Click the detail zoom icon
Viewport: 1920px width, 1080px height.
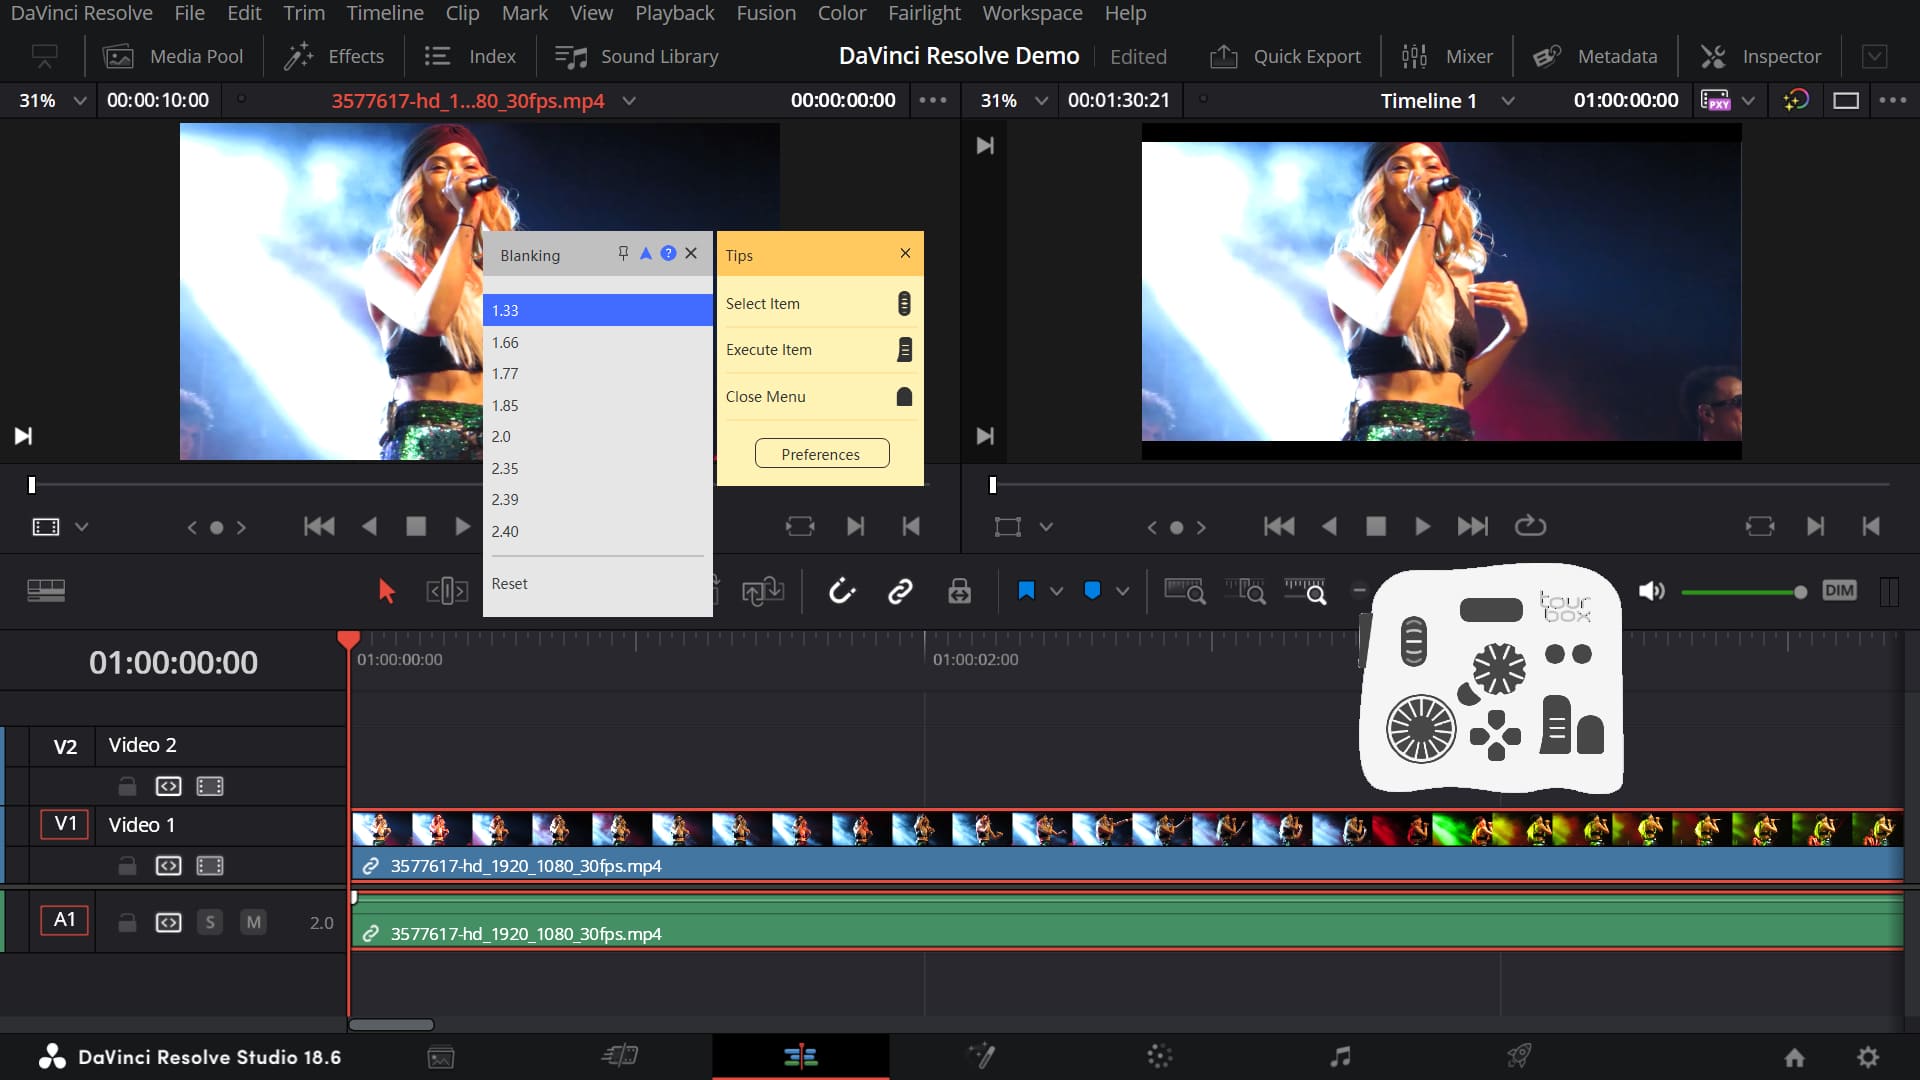pyautogui.click(x=1246, y=592)
